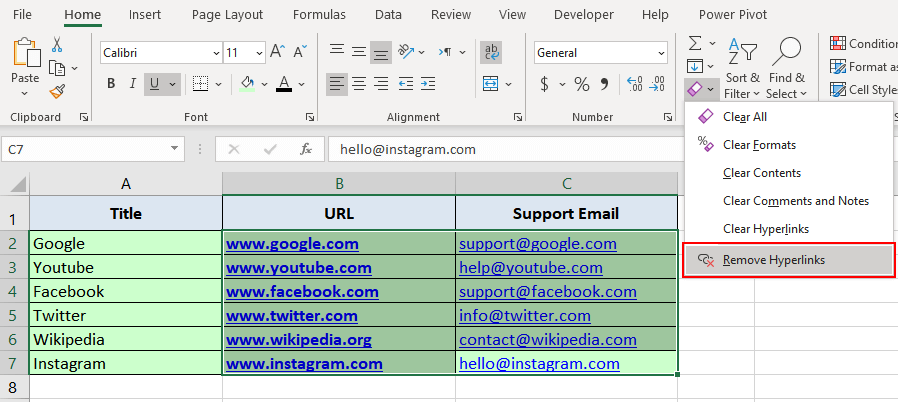The height and width of the screenshot is (402, 898).
Task: Switch to the Page Layout tab
Action: pos(227,14)
